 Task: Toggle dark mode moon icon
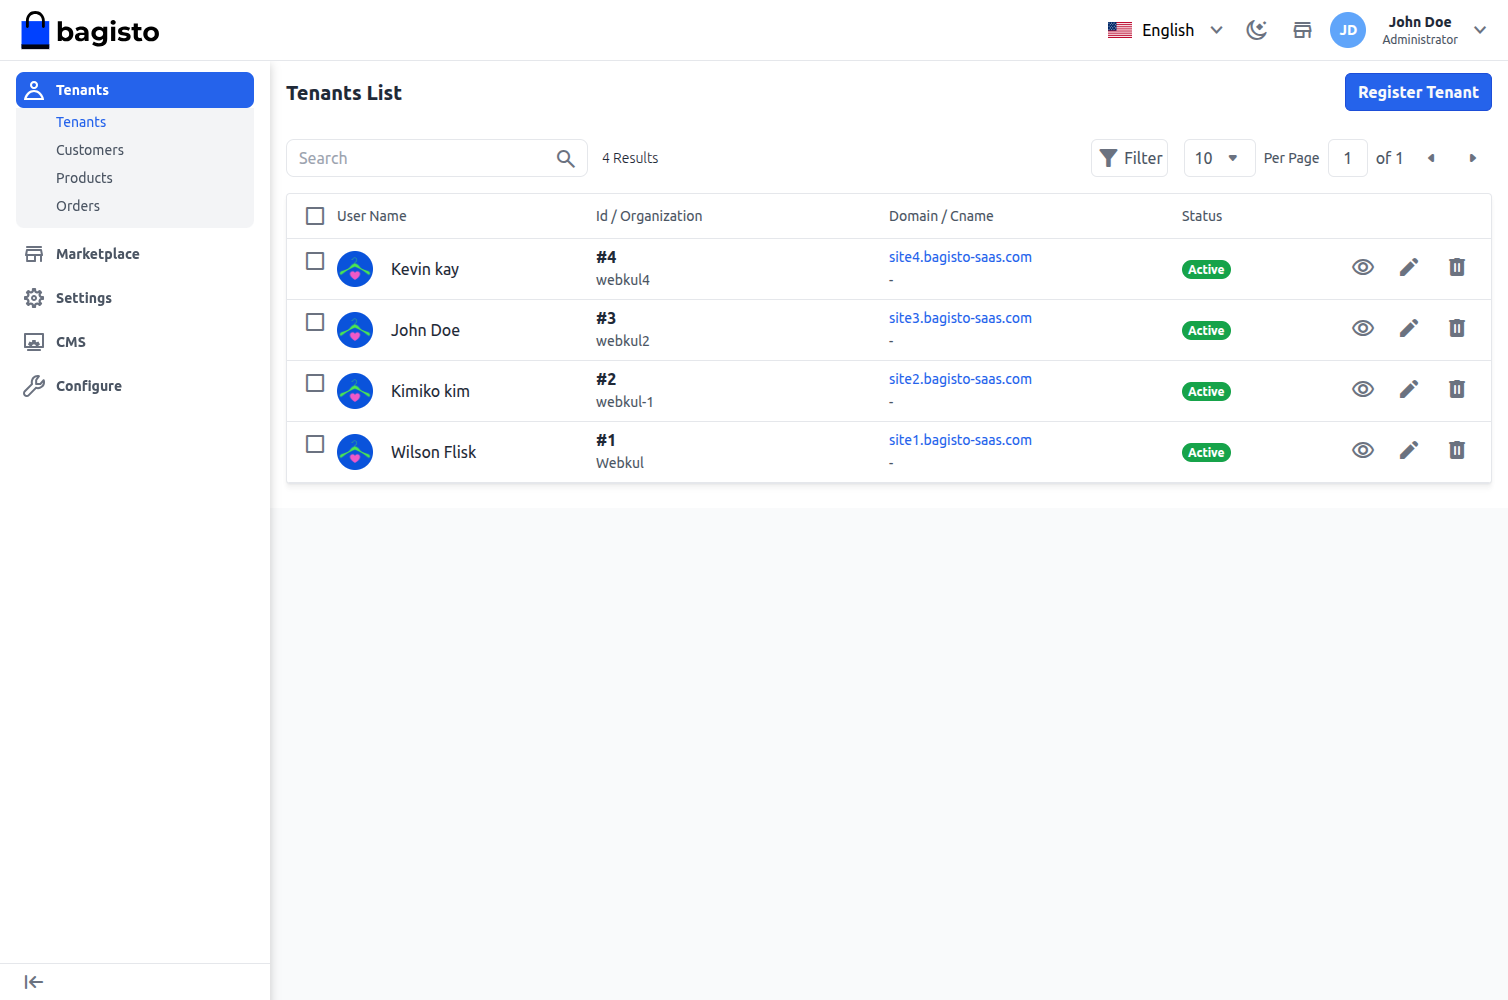tap(1257, 30)
